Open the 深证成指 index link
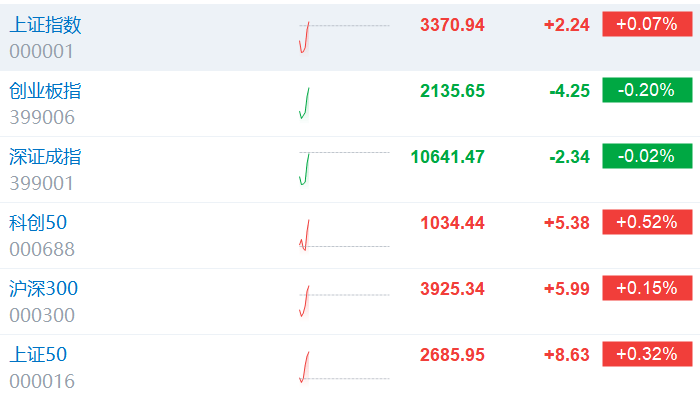Screen dimensions: 700x400 coord(45,157)
